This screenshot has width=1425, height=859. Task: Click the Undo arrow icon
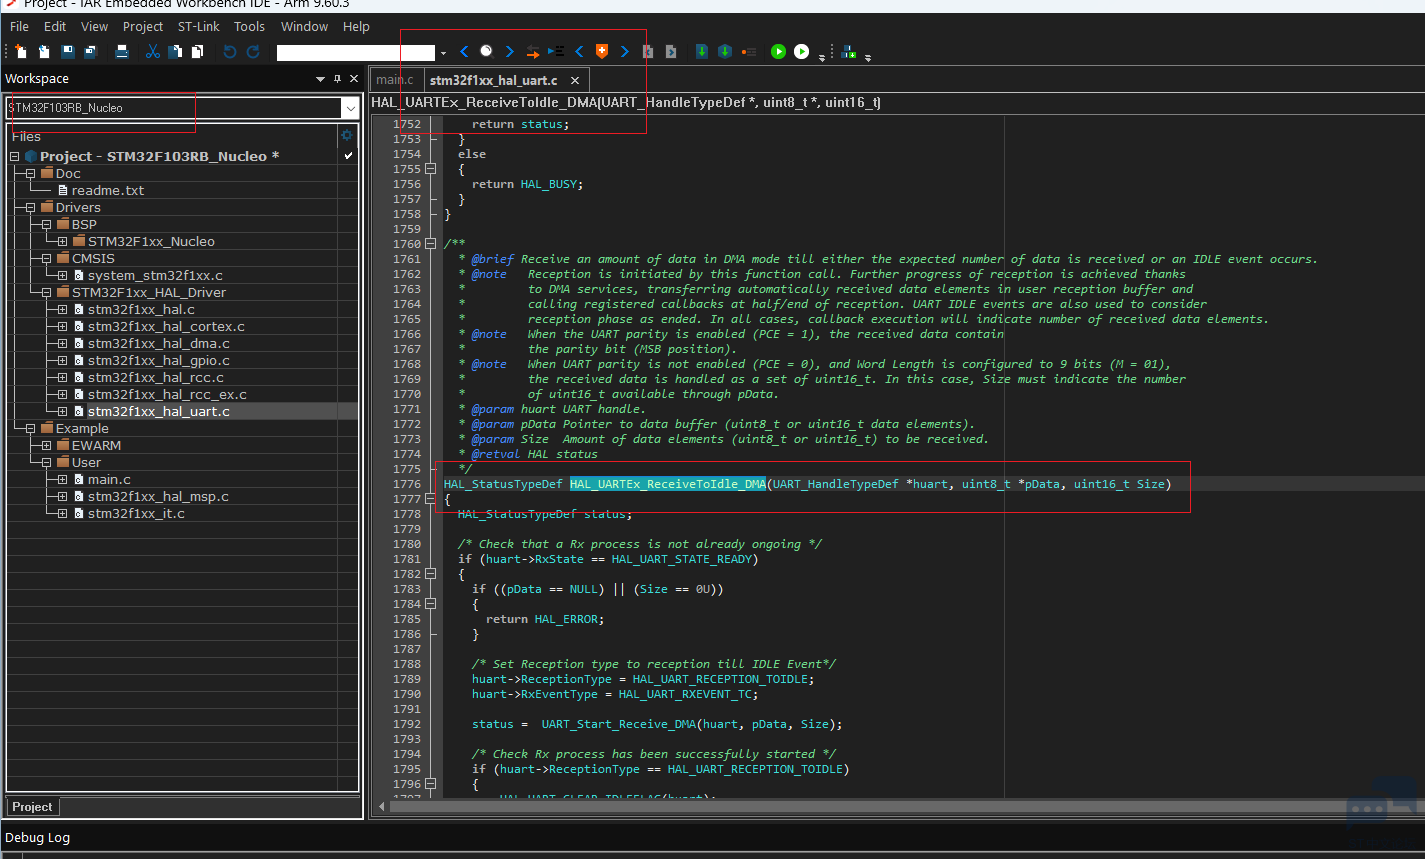click(x=230, y=52)
